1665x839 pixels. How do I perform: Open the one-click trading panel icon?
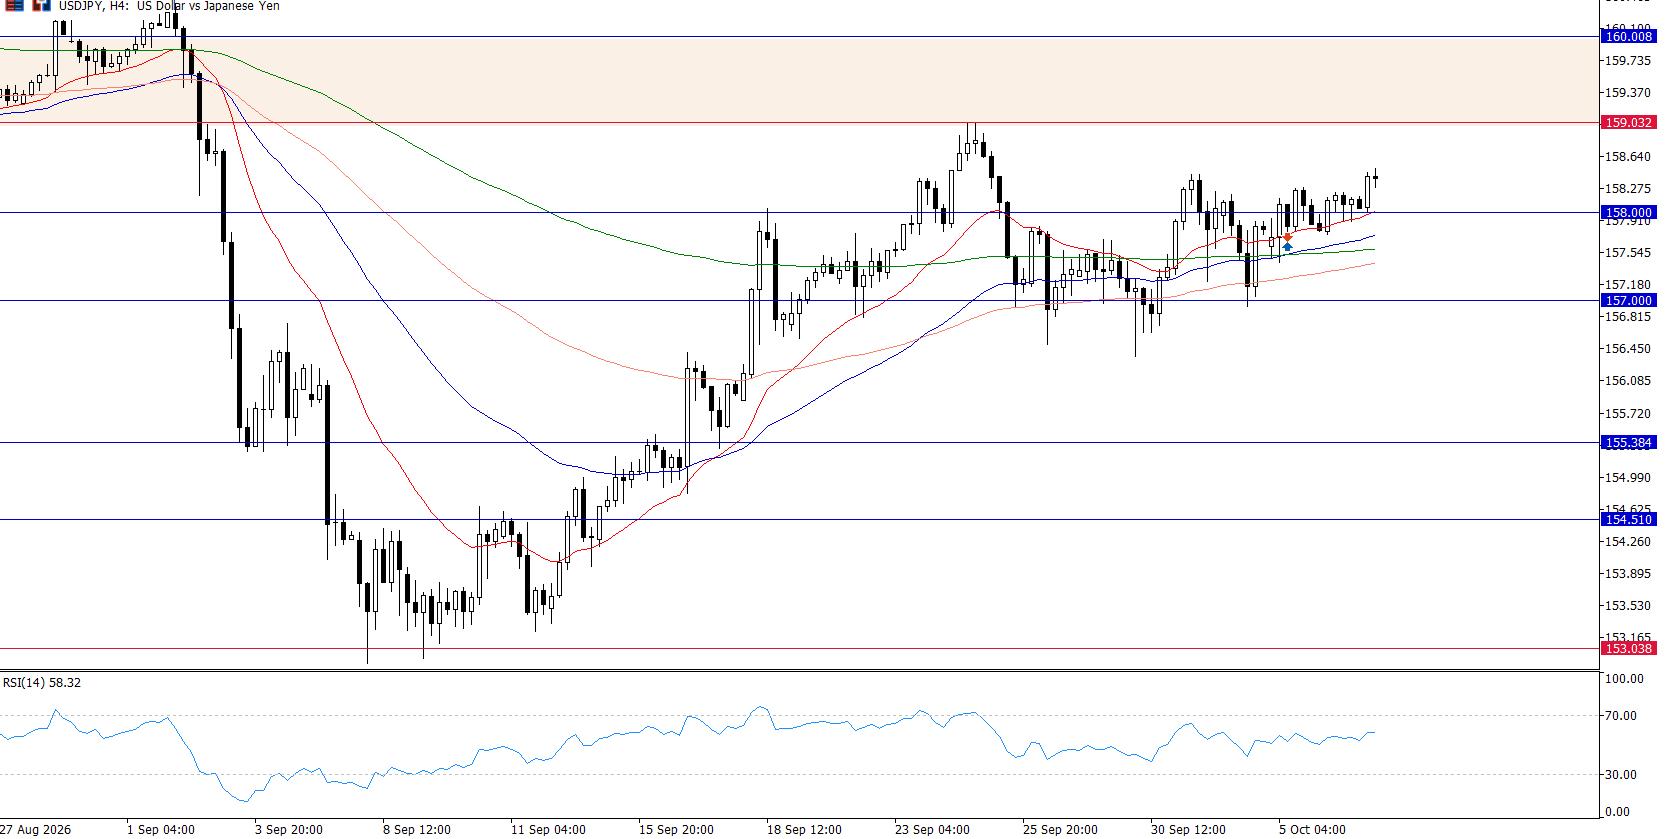pos(41,5)
